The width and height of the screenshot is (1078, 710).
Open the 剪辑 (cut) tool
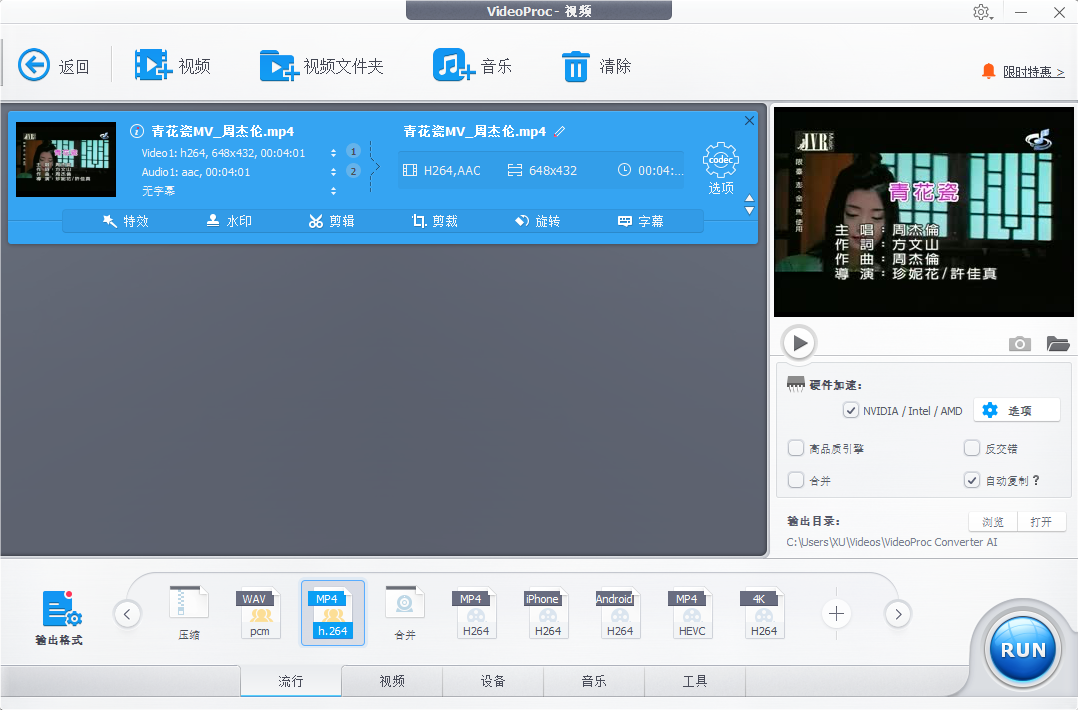331,221
